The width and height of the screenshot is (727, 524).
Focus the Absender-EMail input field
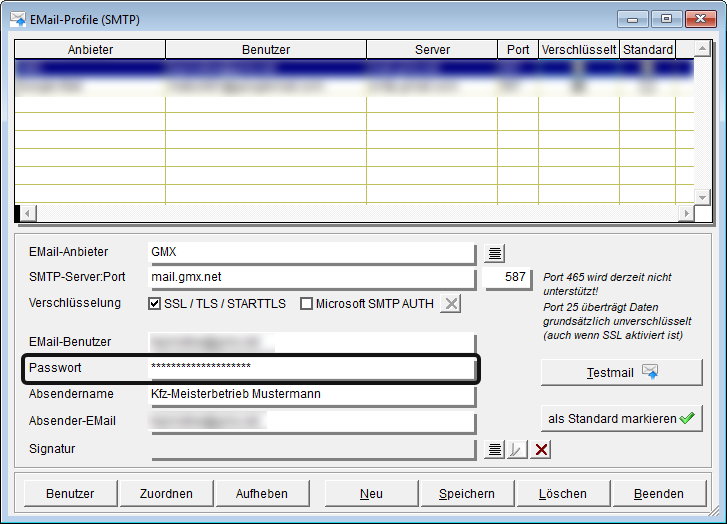pyautogui.click(x=312, y=422)
